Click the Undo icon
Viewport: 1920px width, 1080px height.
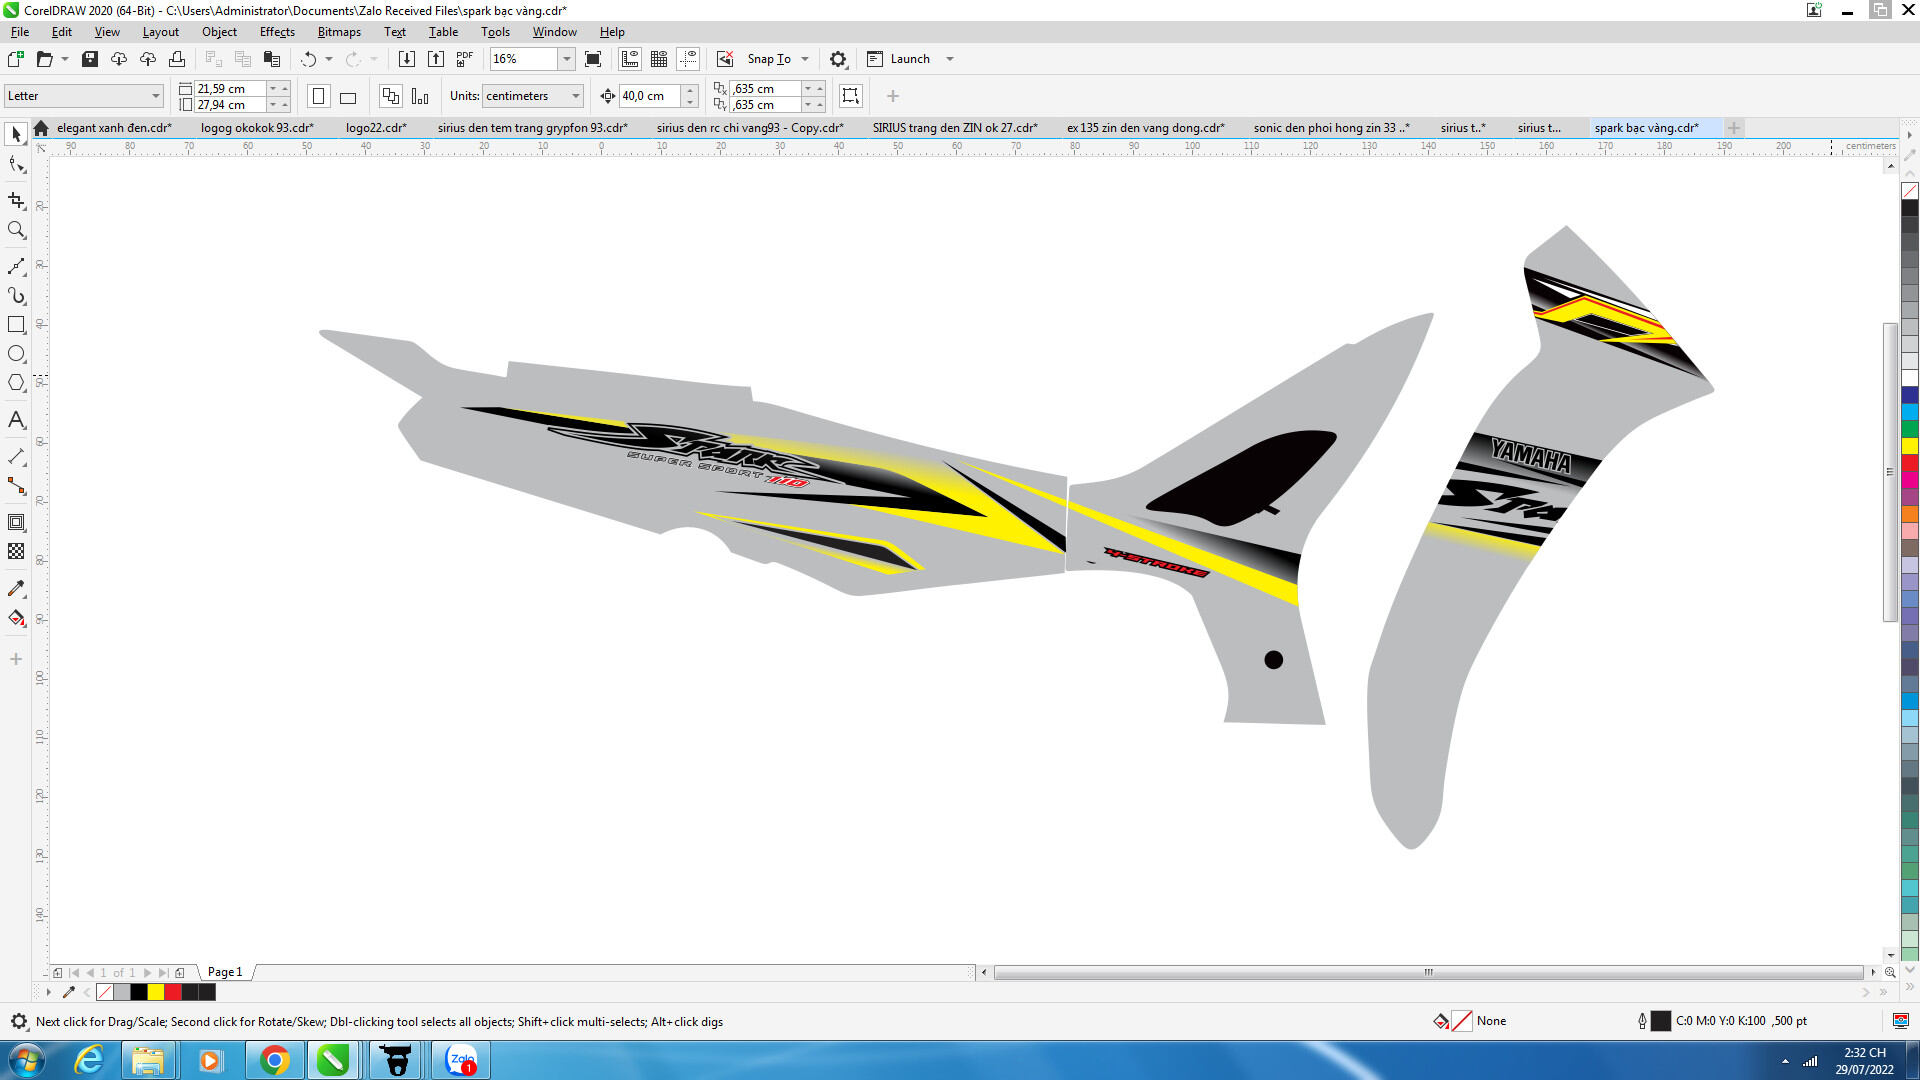click(308, 59)
